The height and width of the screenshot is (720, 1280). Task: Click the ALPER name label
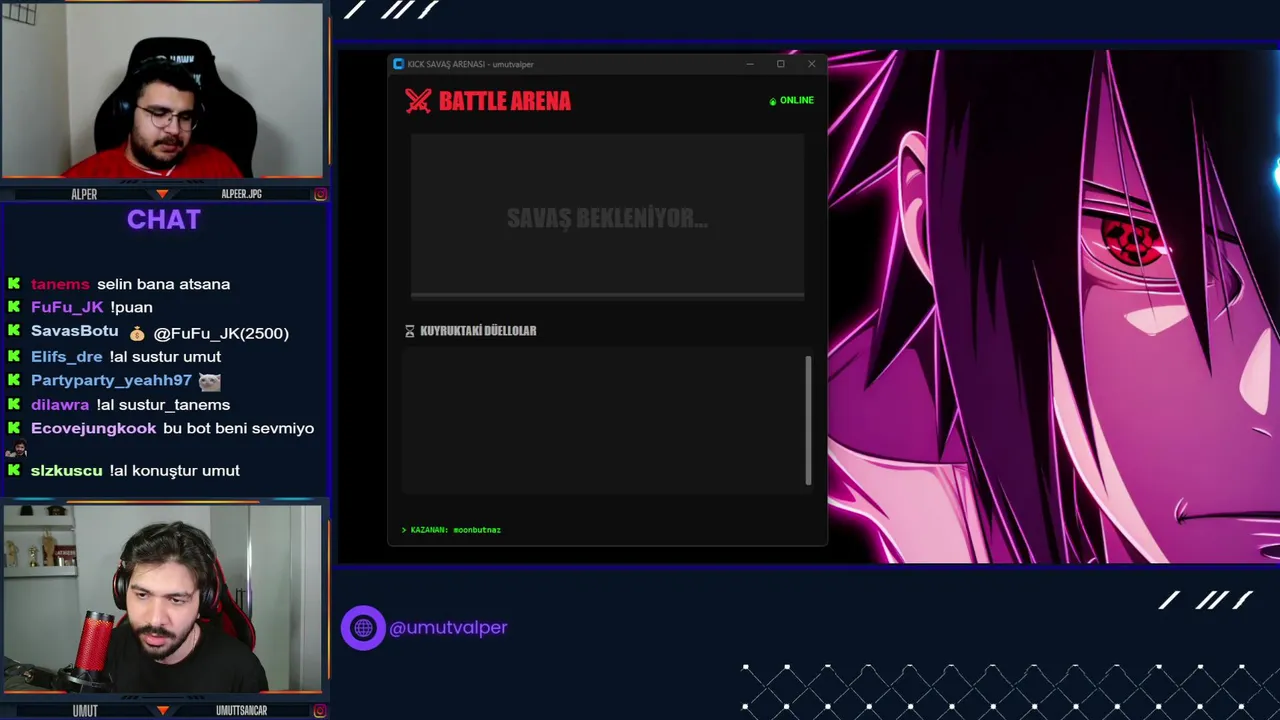(x=84, y=194)
